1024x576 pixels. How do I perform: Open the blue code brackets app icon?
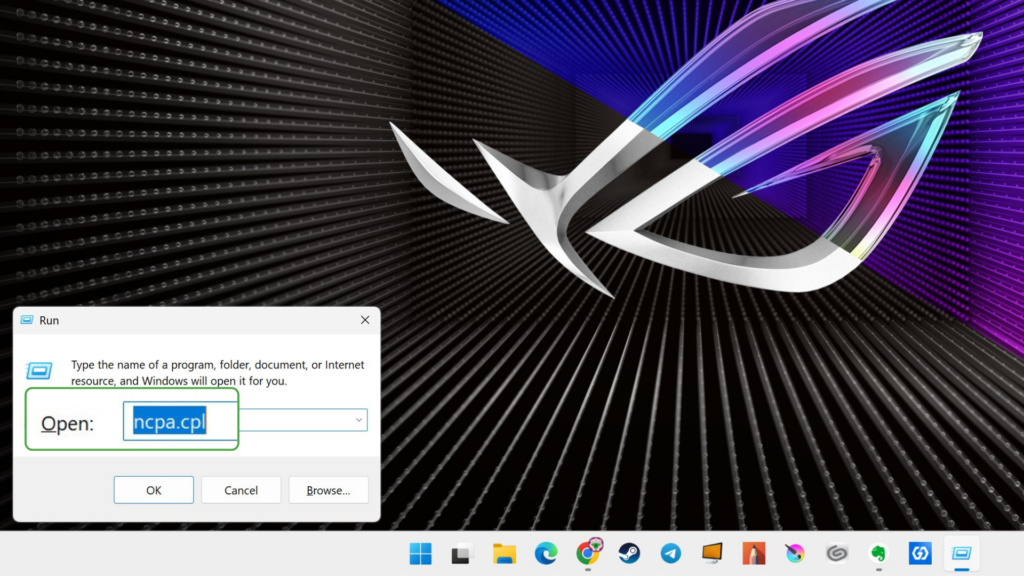point(920,554)
